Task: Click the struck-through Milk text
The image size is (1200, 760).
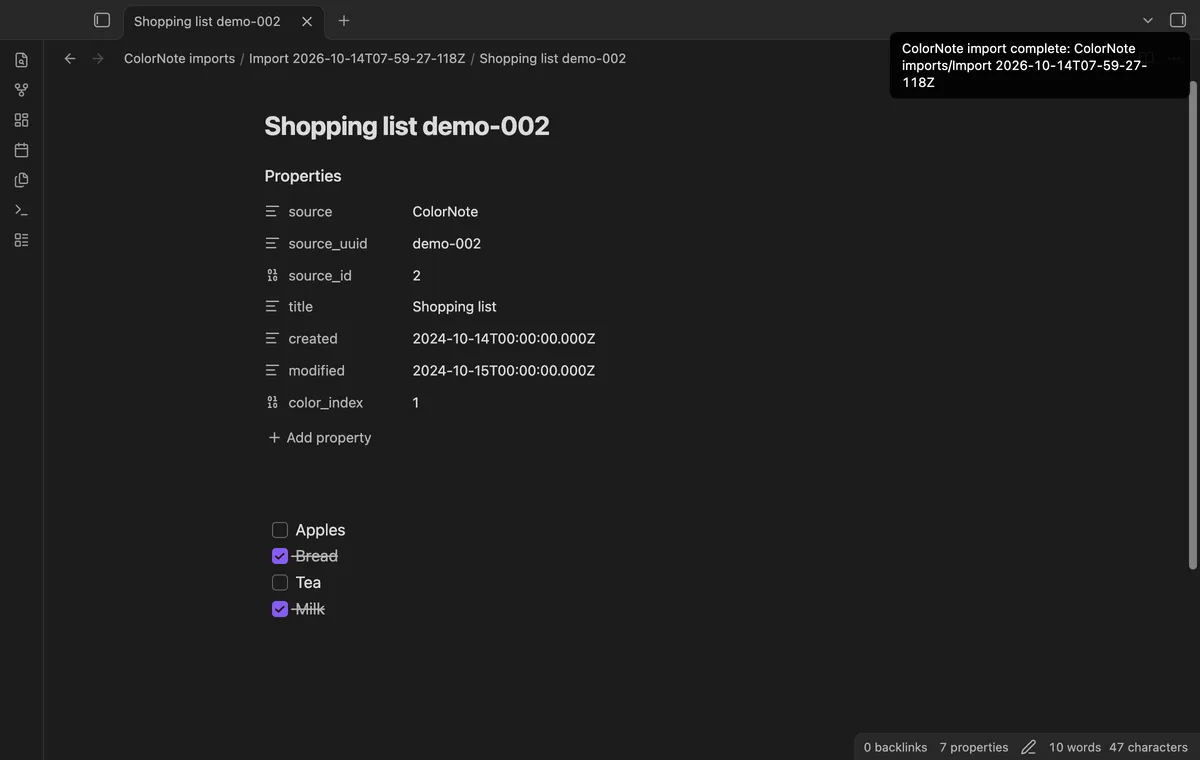Action: (310, 609)
